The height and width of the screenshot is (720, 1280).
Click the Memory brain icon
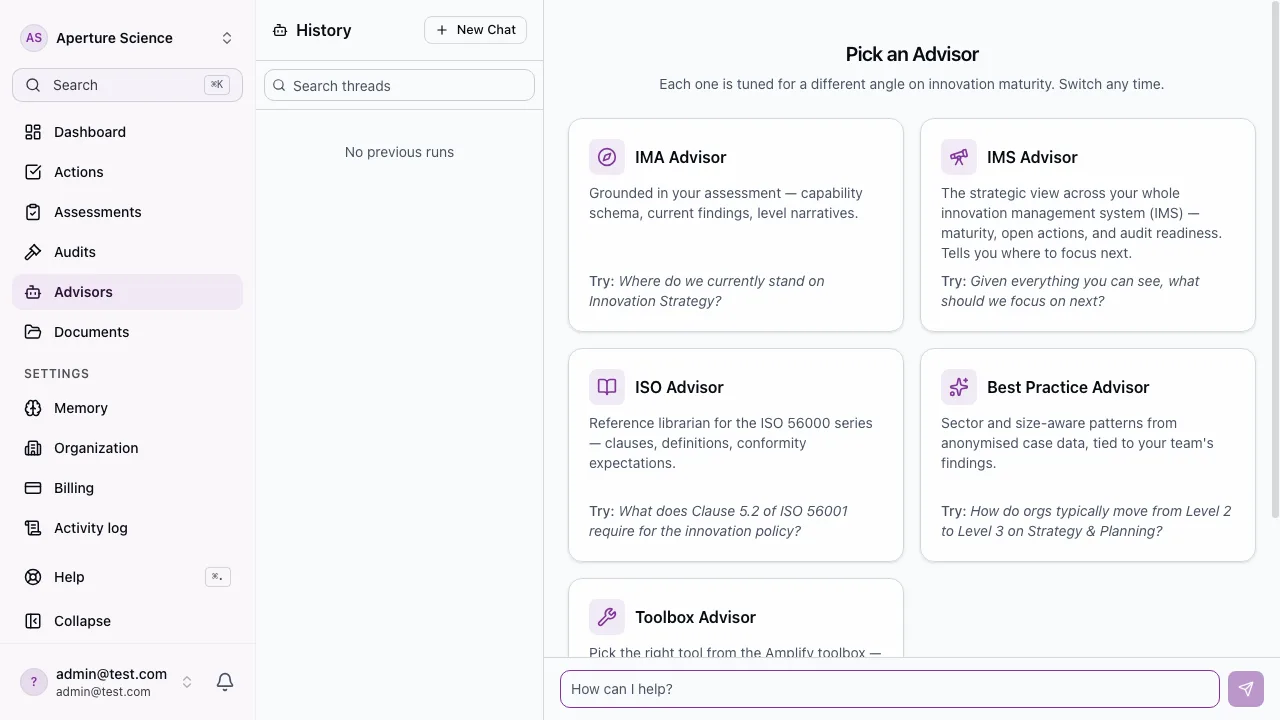click(x=33, y=408)
